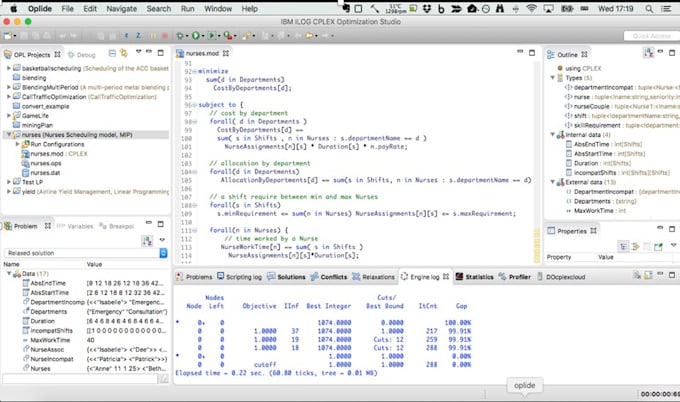Open the DOcplexcloud tab

tap(561, 277)
